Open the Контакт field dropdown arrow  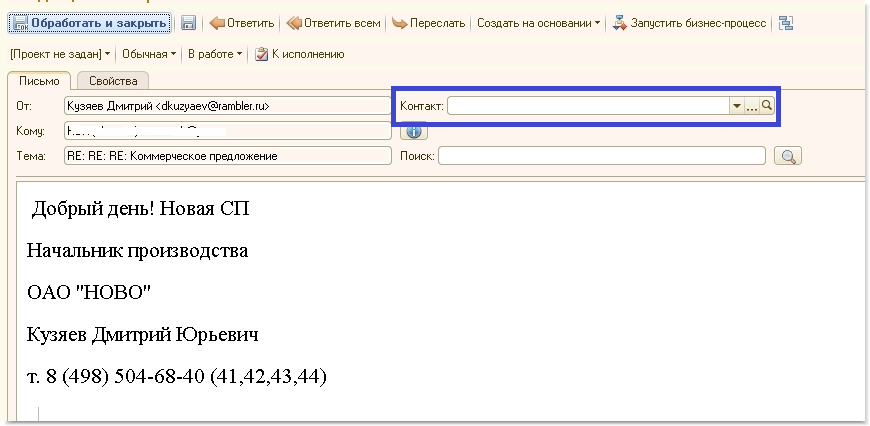[x=737, y=105]
